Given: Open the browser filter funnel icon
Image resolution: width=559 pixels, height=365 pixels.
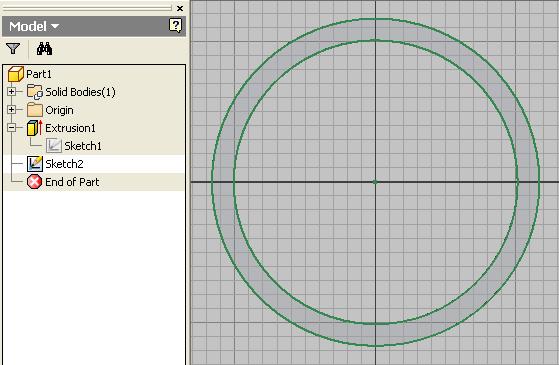Looking at the screenshot, I should (13, 48).
